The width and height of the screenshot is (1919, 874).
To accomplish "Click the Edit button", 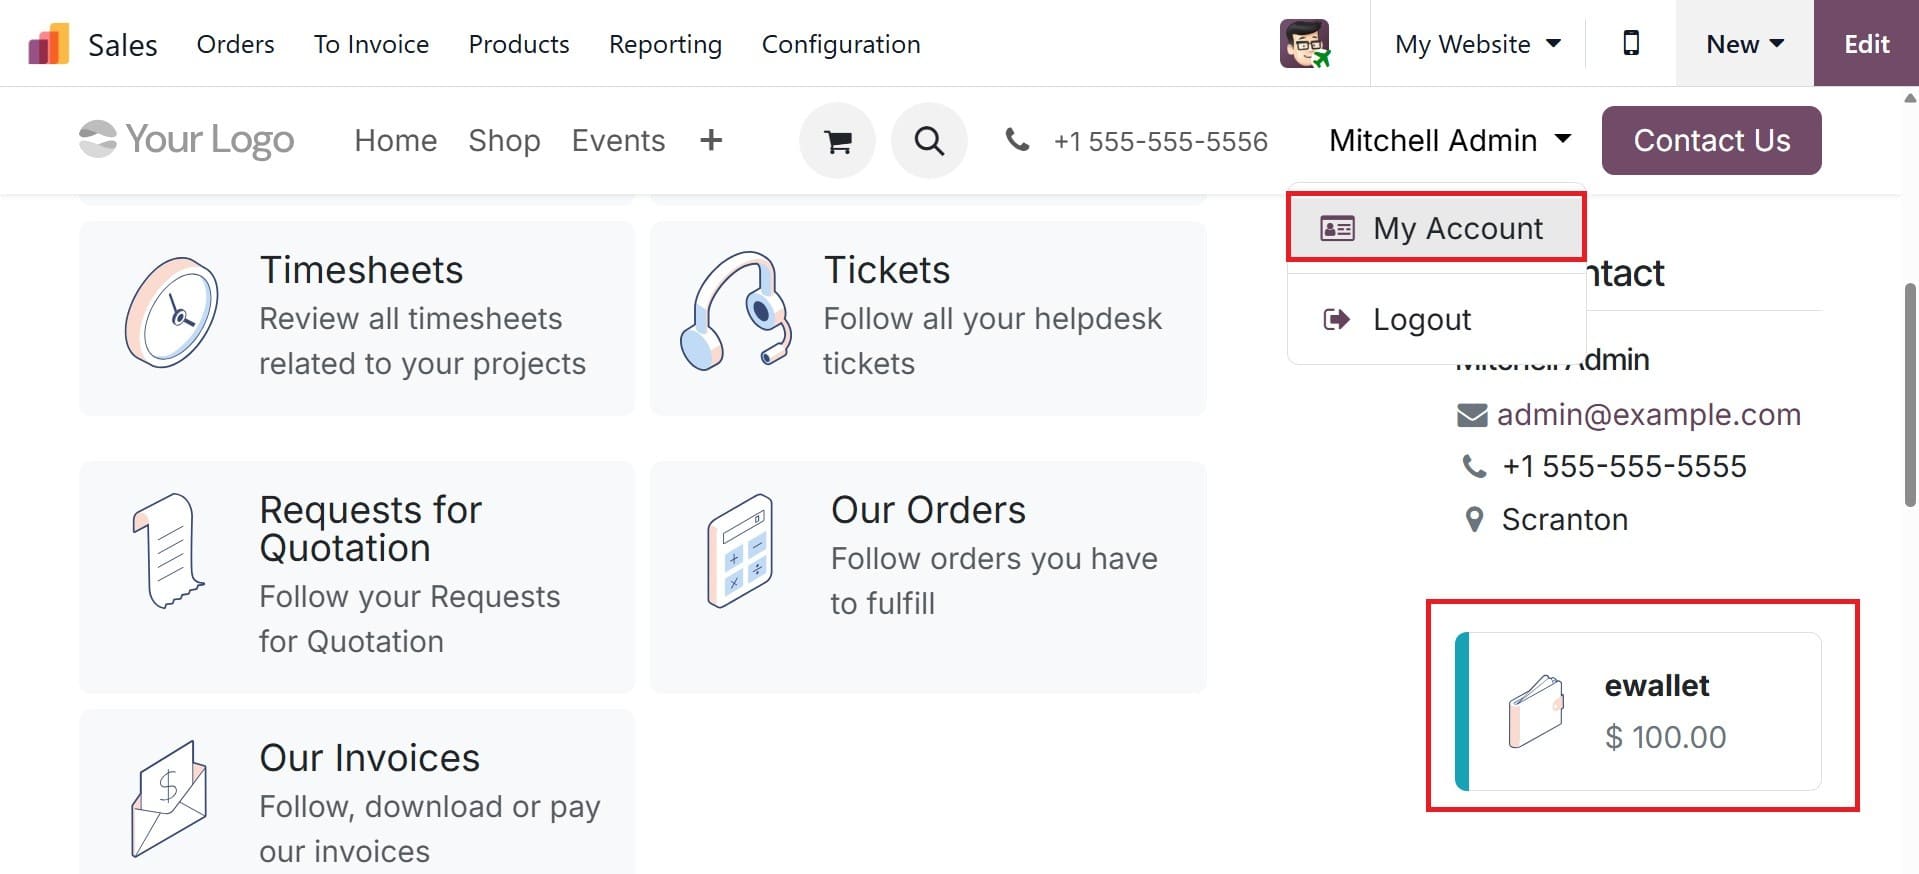I will coord(1866,44).
